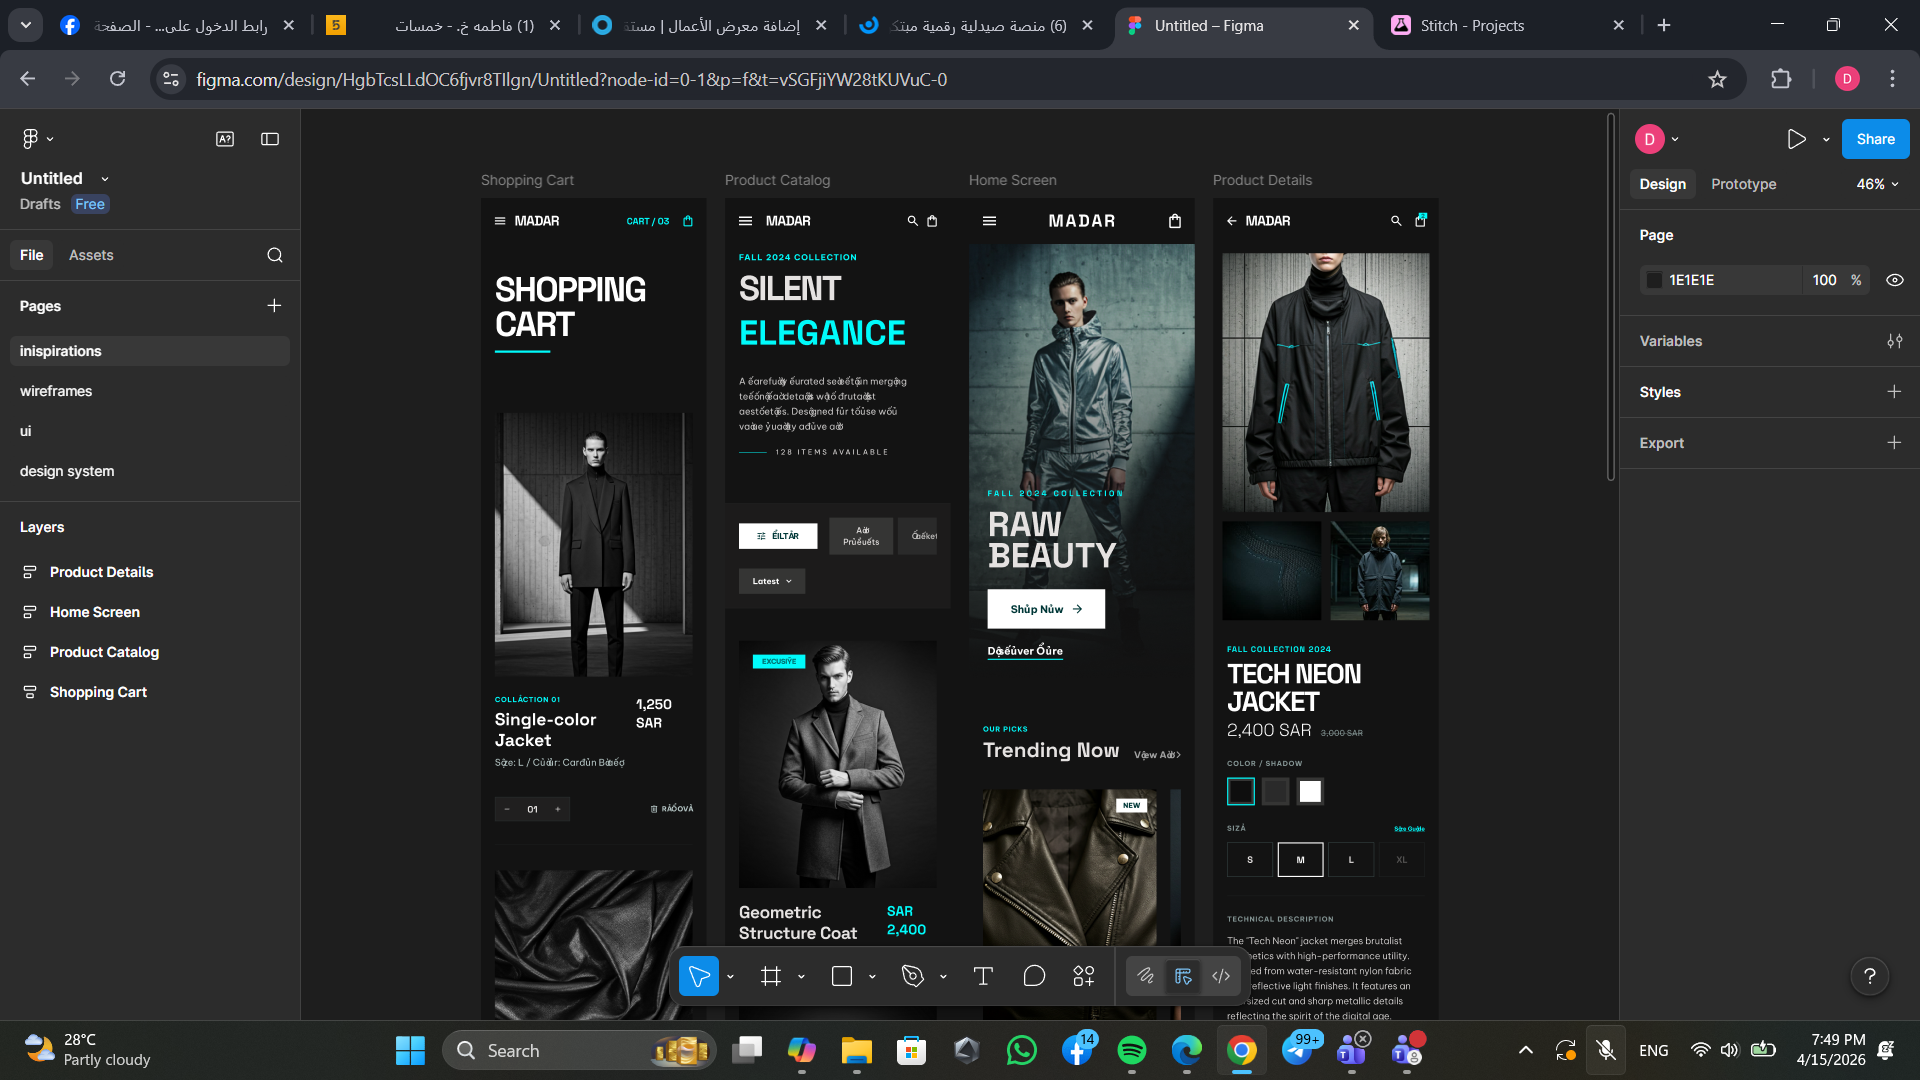The width and height of the screenshot is (1920, 1080).
Task: Search the file using the magnifier icon
Action: point(275,255)
